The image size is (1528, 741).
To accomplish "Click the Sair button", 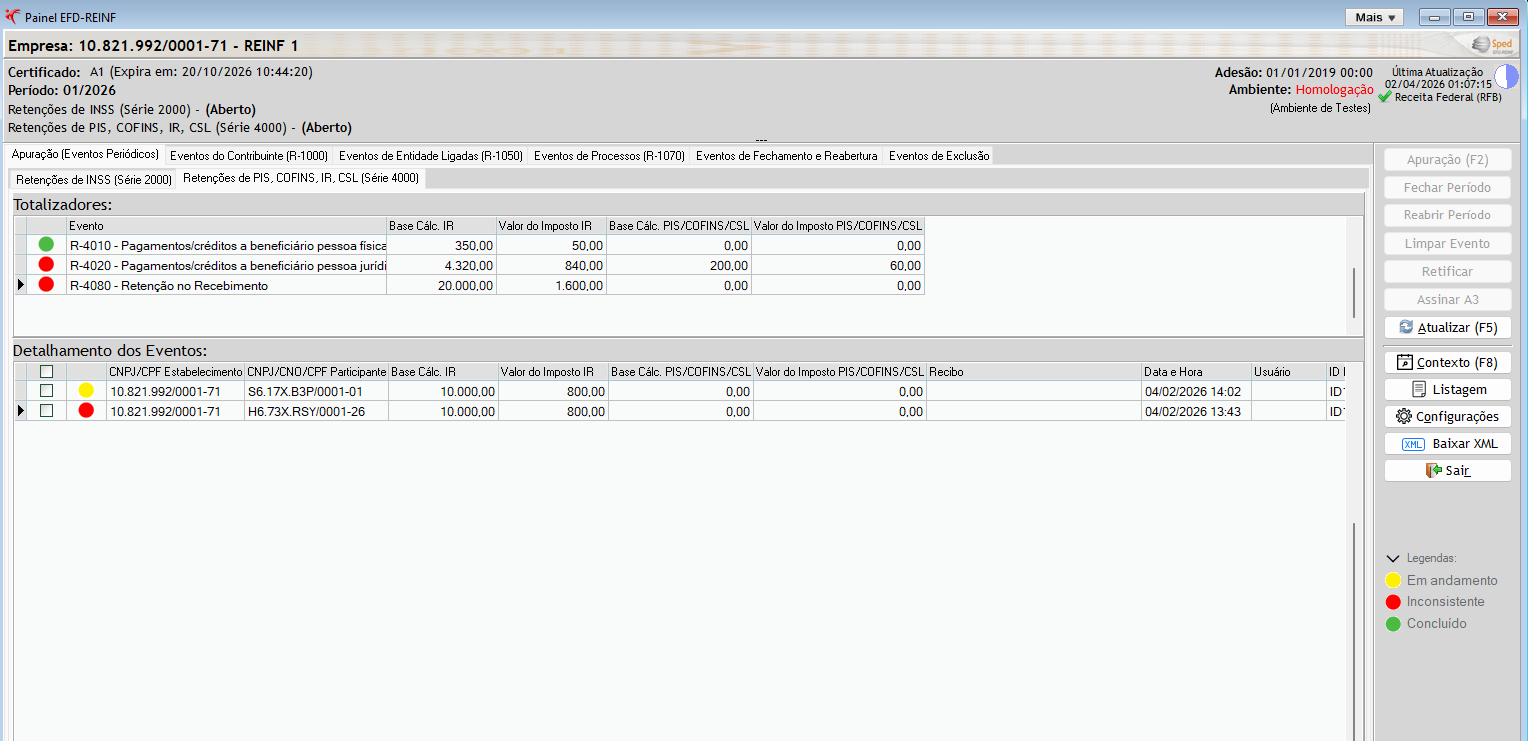I will click(1447, 470).
